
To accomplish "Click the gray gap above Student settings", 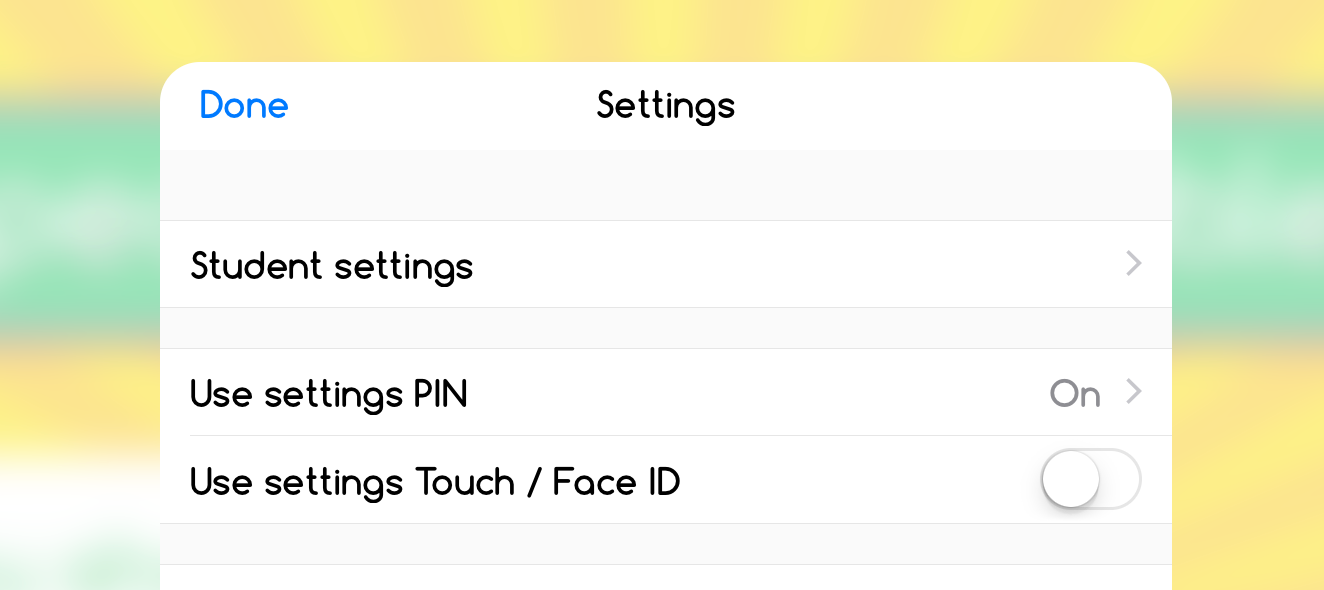I will pyautogui.click(x=666, y=185).
